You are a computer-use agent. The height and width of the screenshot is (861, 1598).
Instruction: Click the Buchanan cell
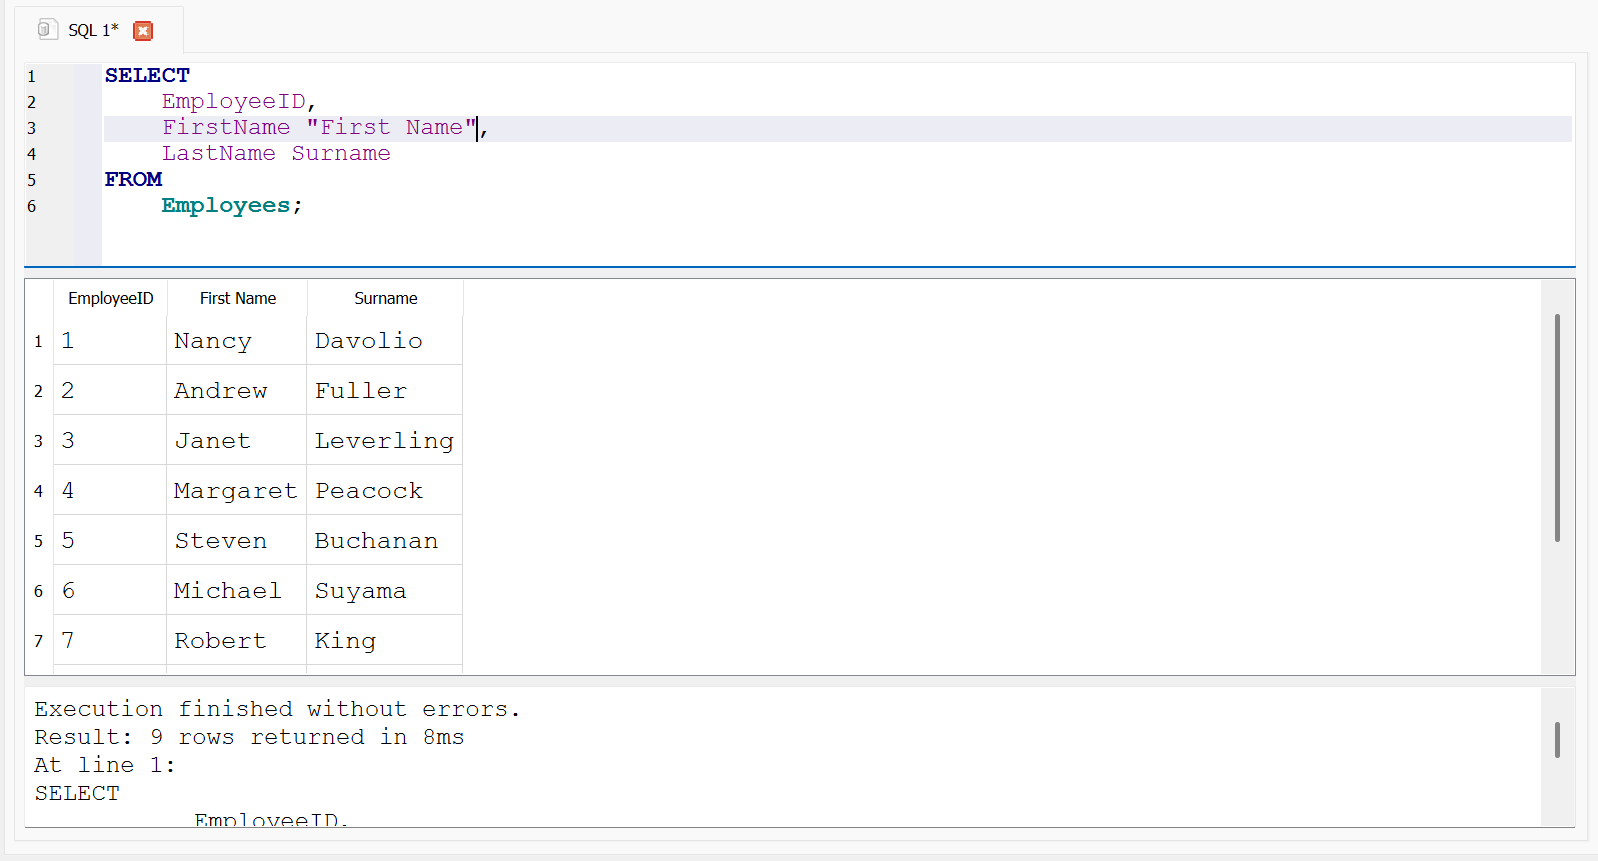point(376,541)
